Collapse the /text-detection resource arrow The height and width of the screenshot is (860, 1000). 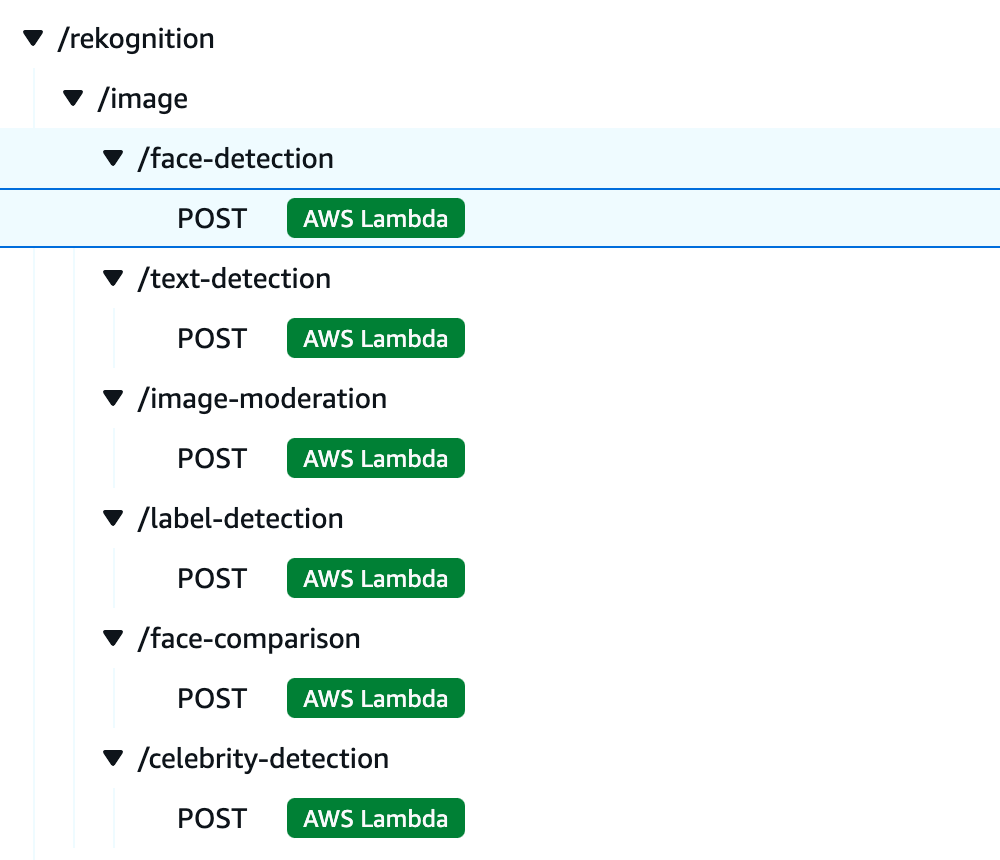pyautogui.click(x=113, y=278)
